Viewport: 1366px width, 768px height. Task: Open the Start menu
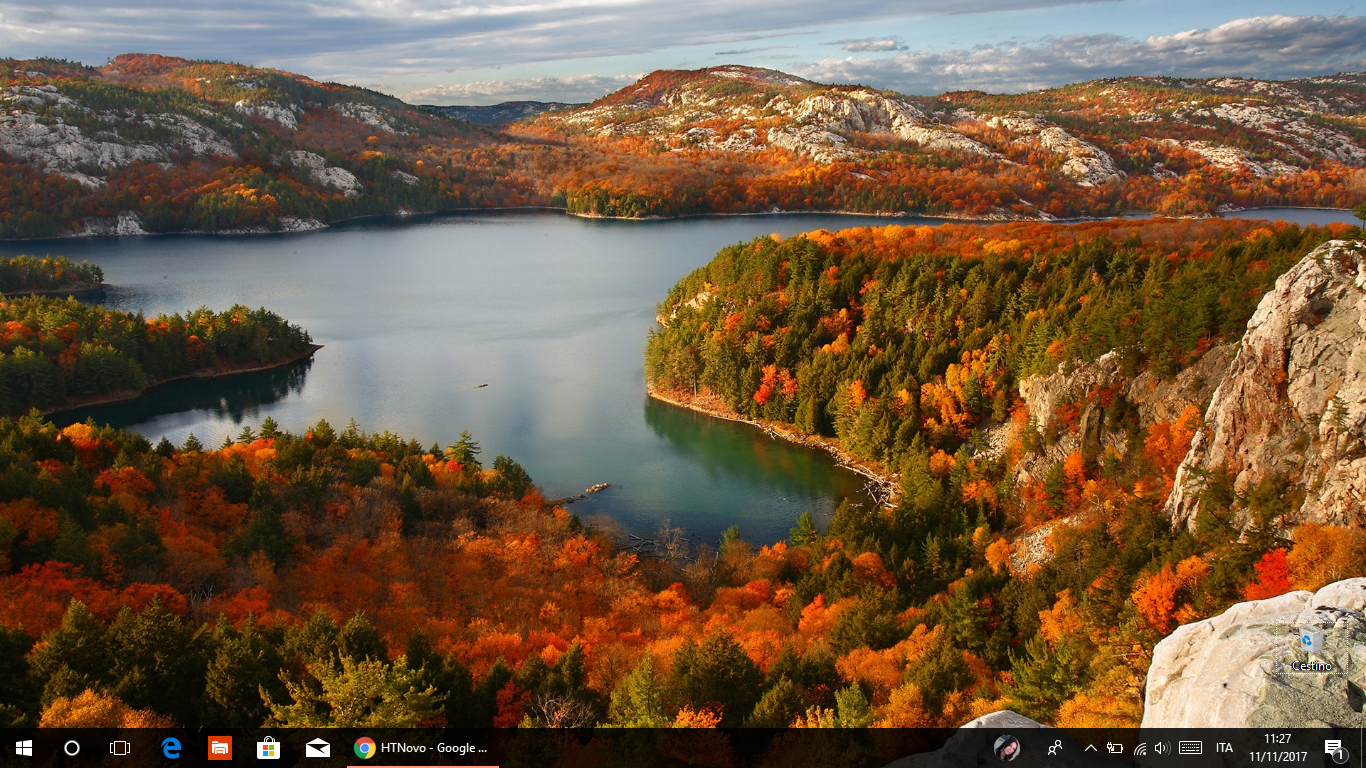coord(22,748)
